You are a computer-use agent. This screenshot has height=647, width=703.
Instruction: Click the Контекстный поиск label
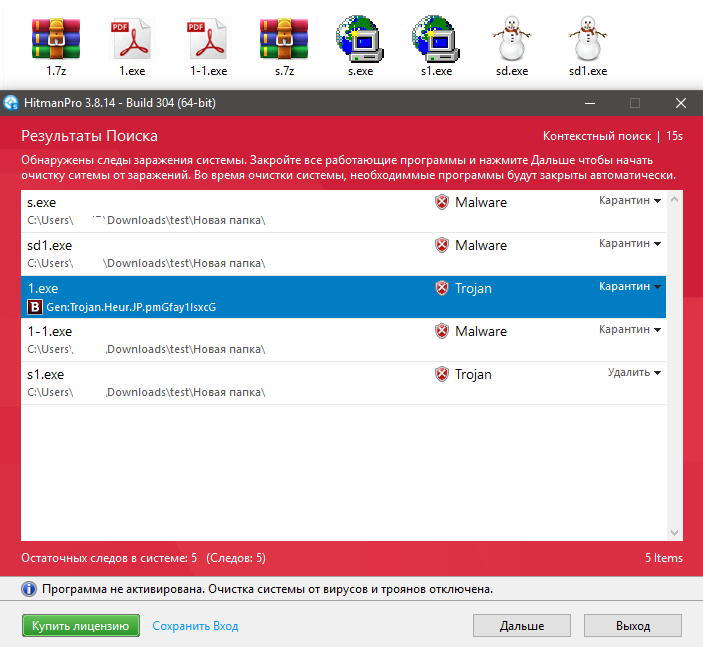click(x=597, y=136)
